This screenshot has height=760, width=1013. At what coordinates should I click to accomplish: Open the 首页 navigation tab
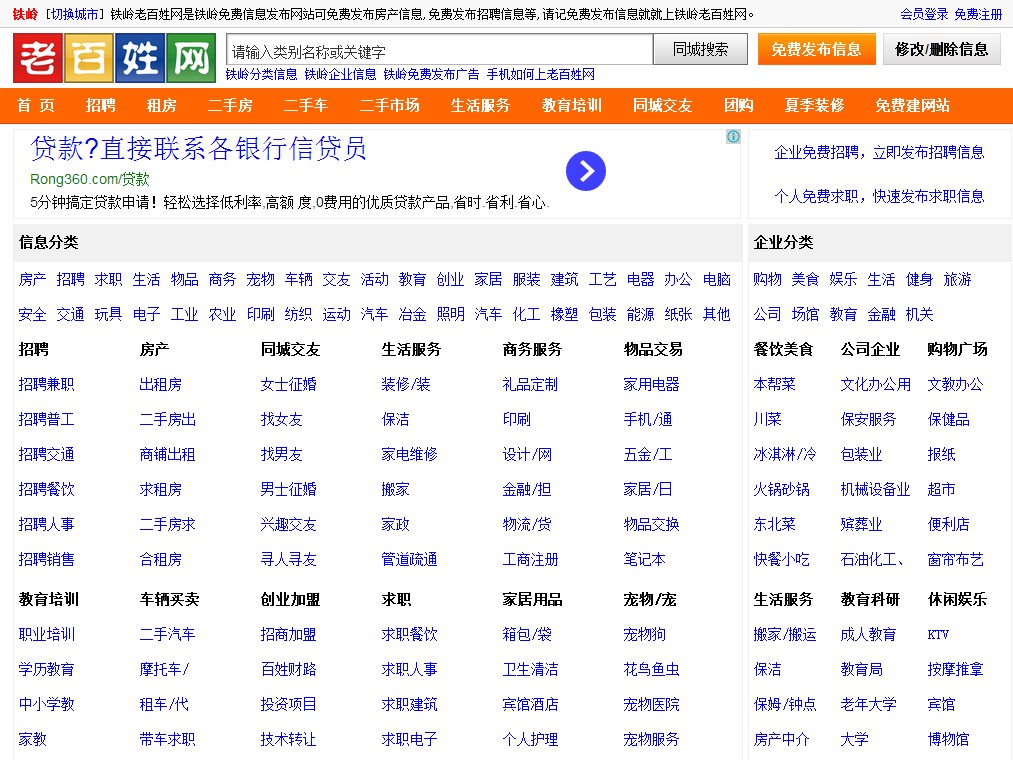[x=36, y=105]
